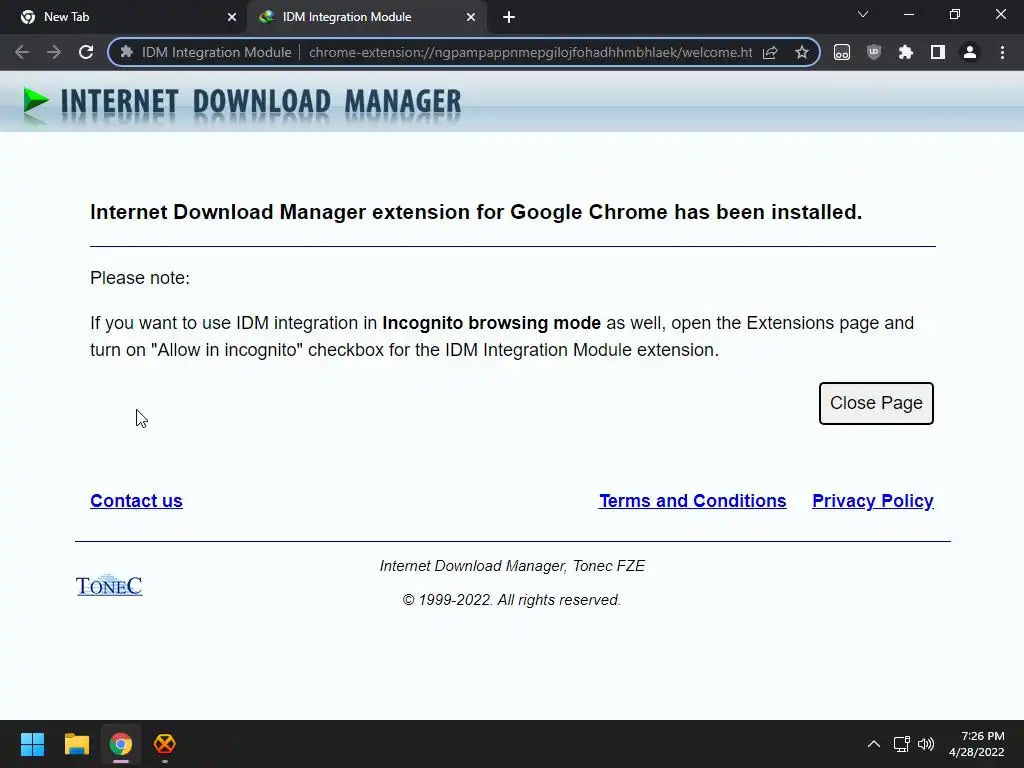Open File Explorer from the taskbar
Viewport: 1024px width, 768px height.
[76, 744]
